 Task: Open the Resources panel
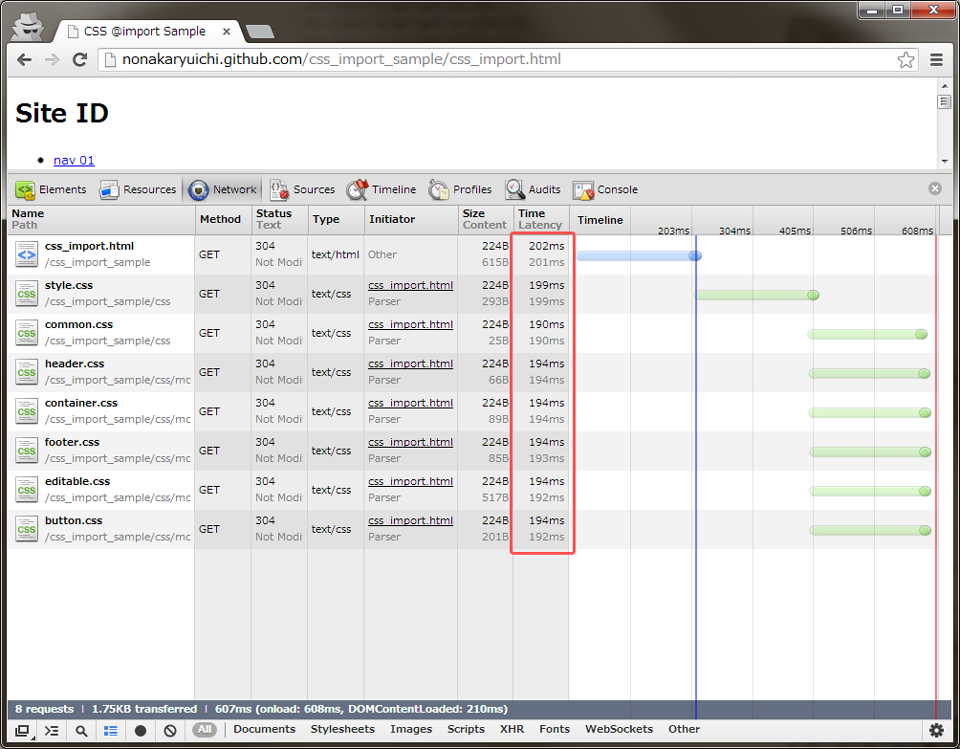(x=138, y=190)
